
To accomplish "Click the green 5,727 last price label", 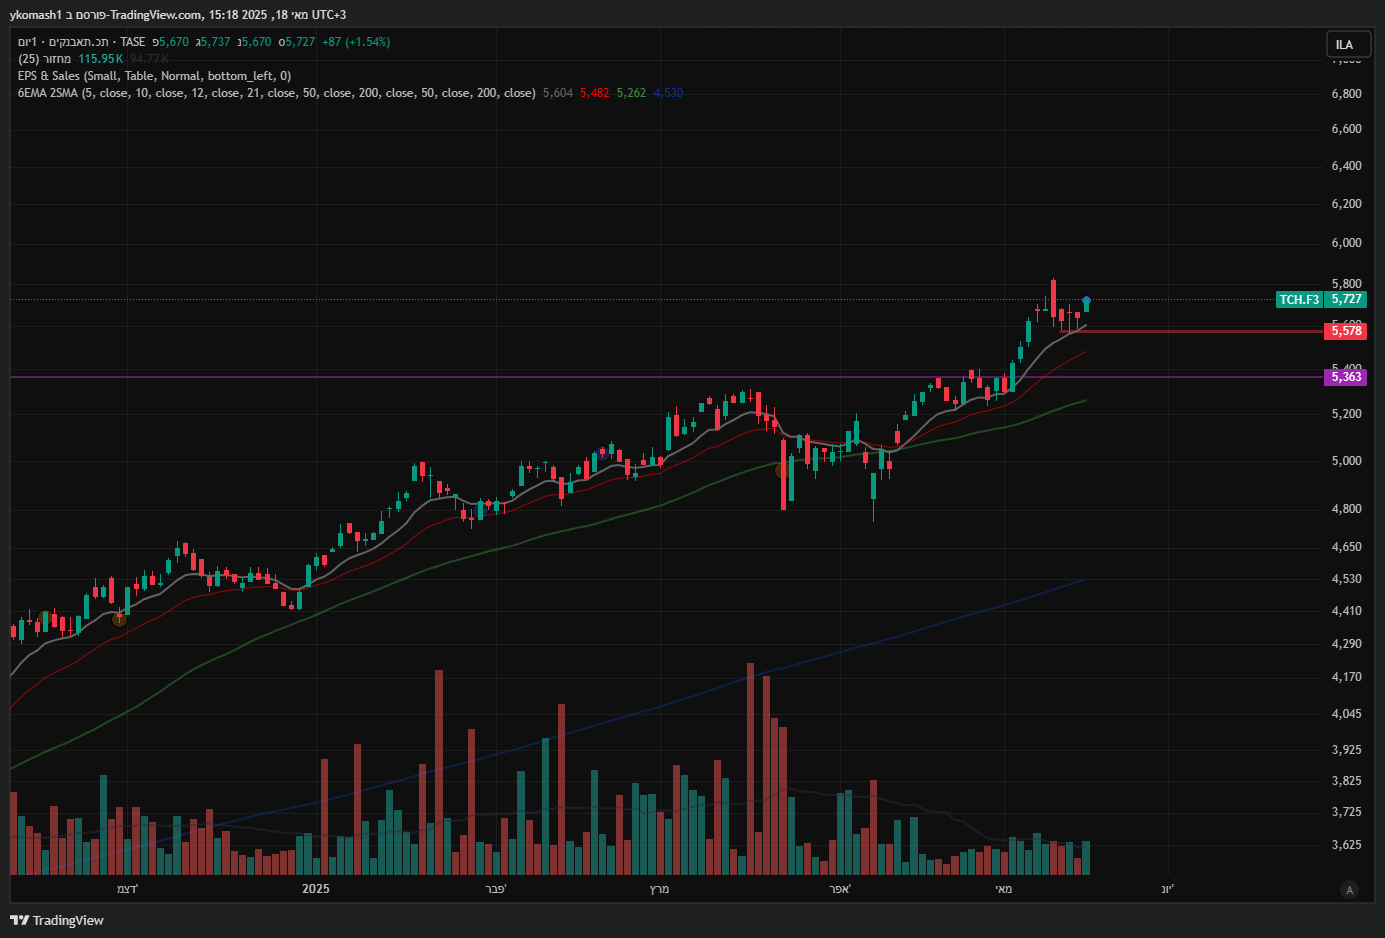I will click(x=1346, y=299).
